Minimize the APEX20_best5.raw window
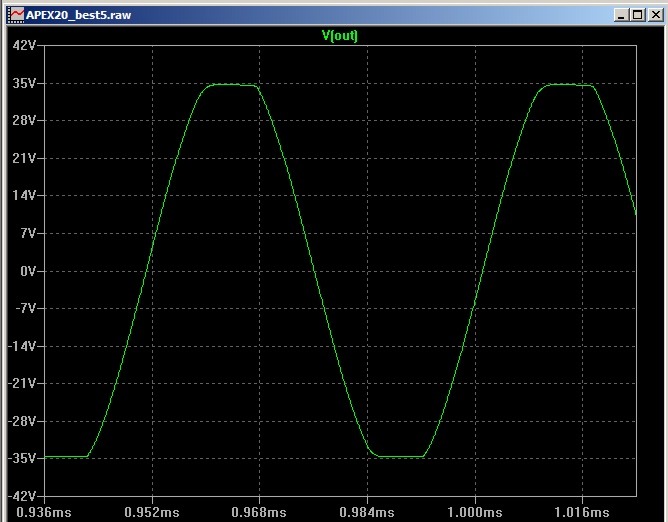The height and width of the screenshot is (522, 668). point(621,15)
